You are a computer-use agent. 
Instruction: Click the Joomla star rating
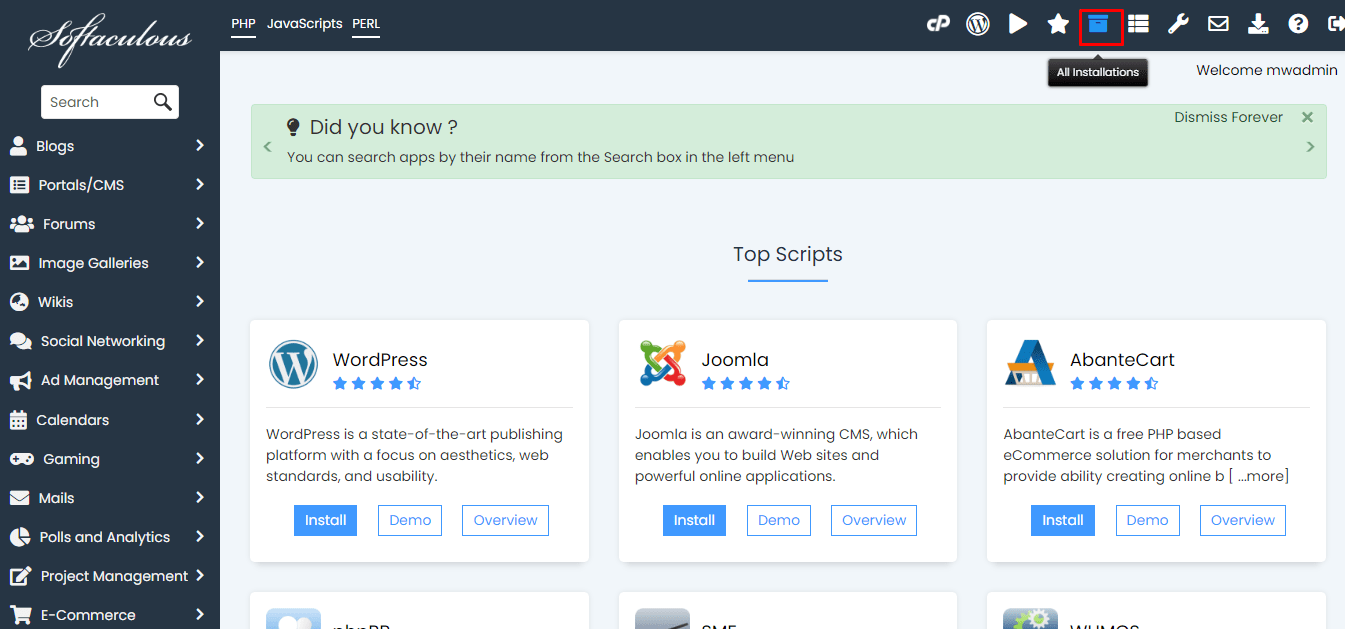tap(746, 383)
